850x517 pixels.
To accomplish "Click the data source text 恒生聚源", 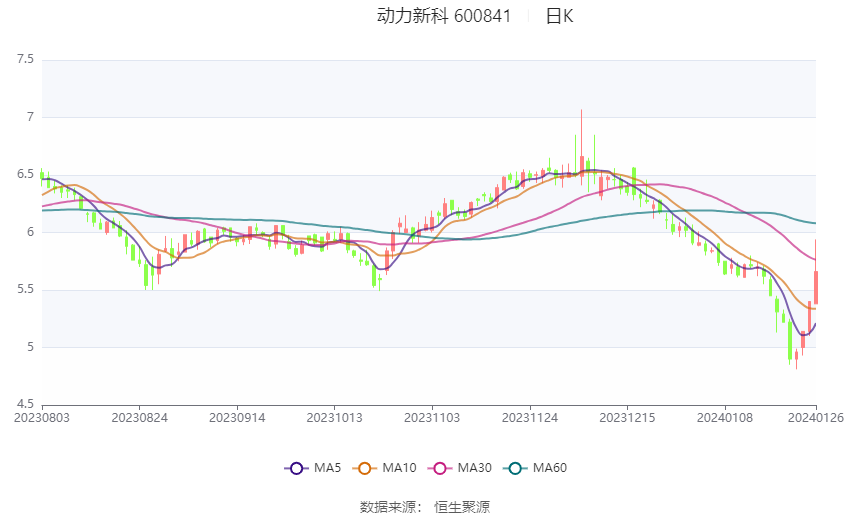I will 462,507.
